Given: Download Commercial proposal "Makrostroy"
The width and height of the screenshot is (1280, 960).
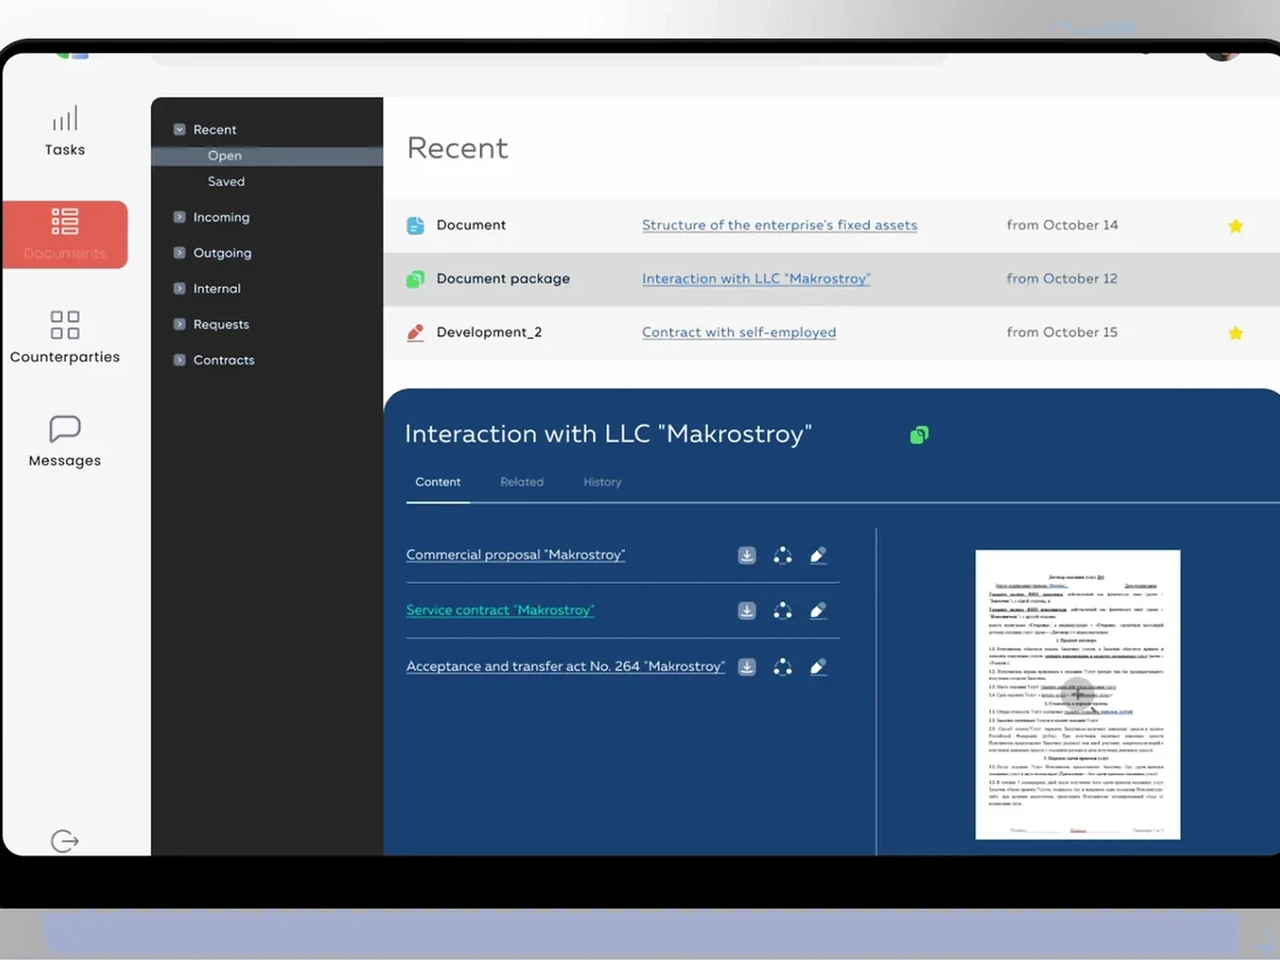Looking at the screenshot, I should [x=747, y=555].
